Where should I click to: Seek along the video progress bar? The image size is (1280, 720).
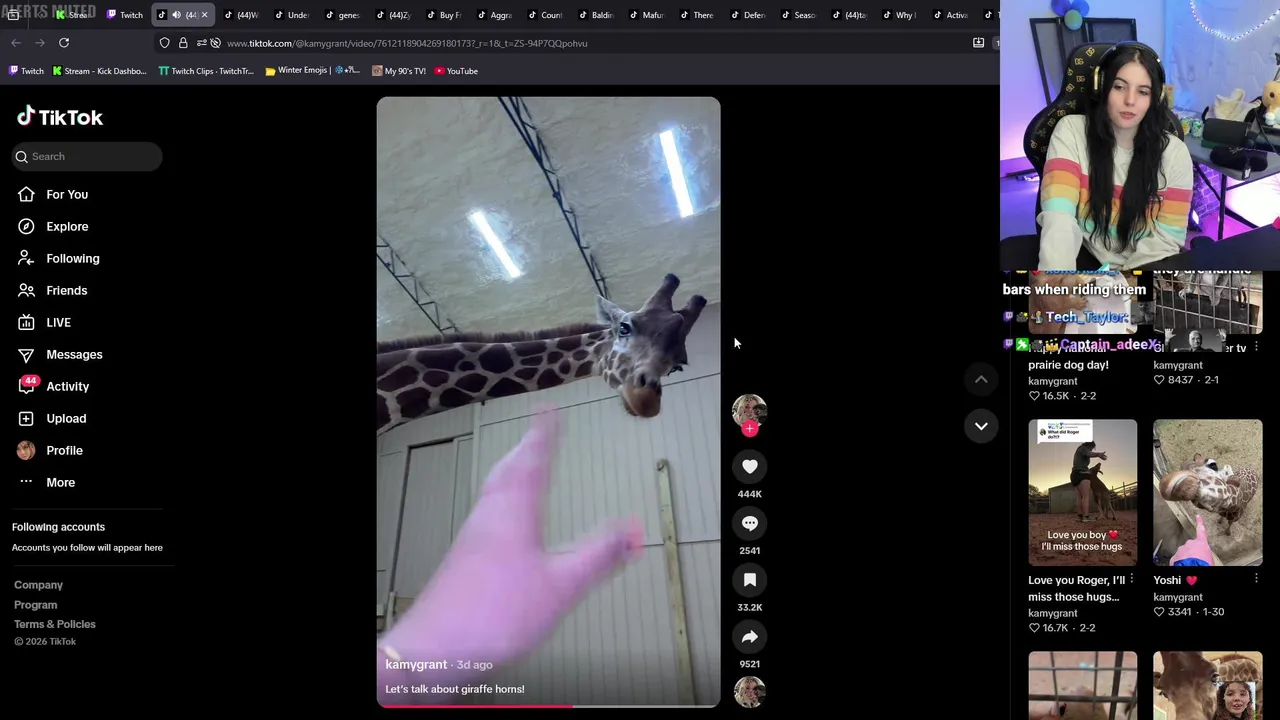[x=548, y=705]
